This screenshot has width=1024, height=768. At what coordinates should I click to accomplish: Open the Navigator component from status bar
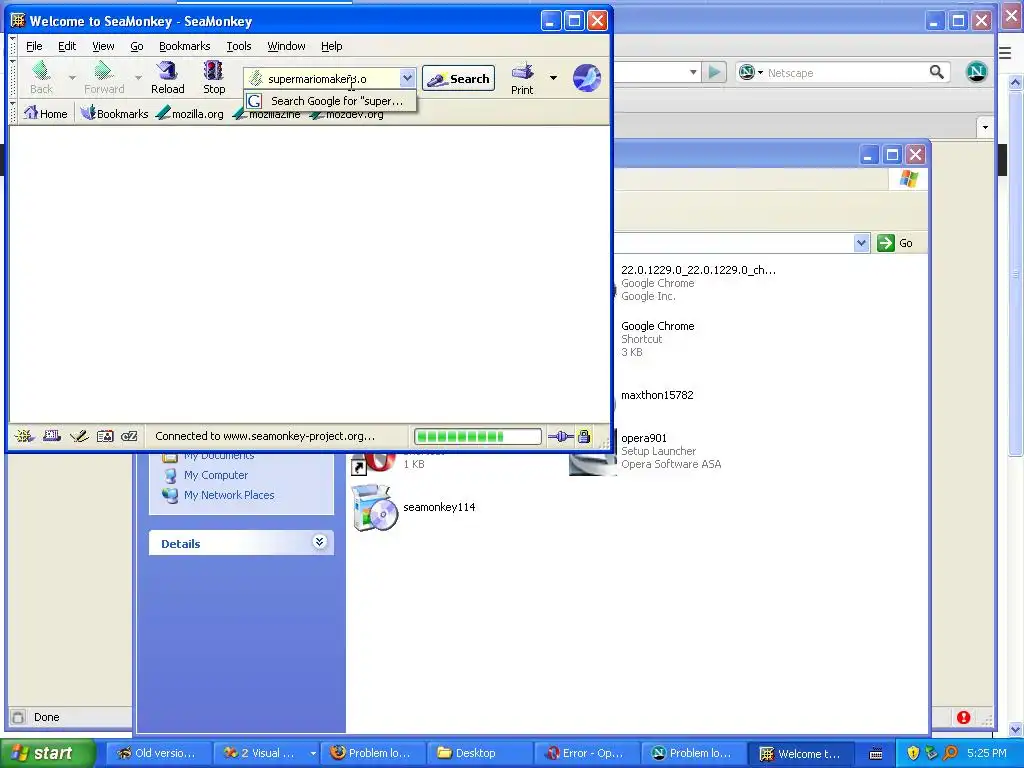[25, 436]
